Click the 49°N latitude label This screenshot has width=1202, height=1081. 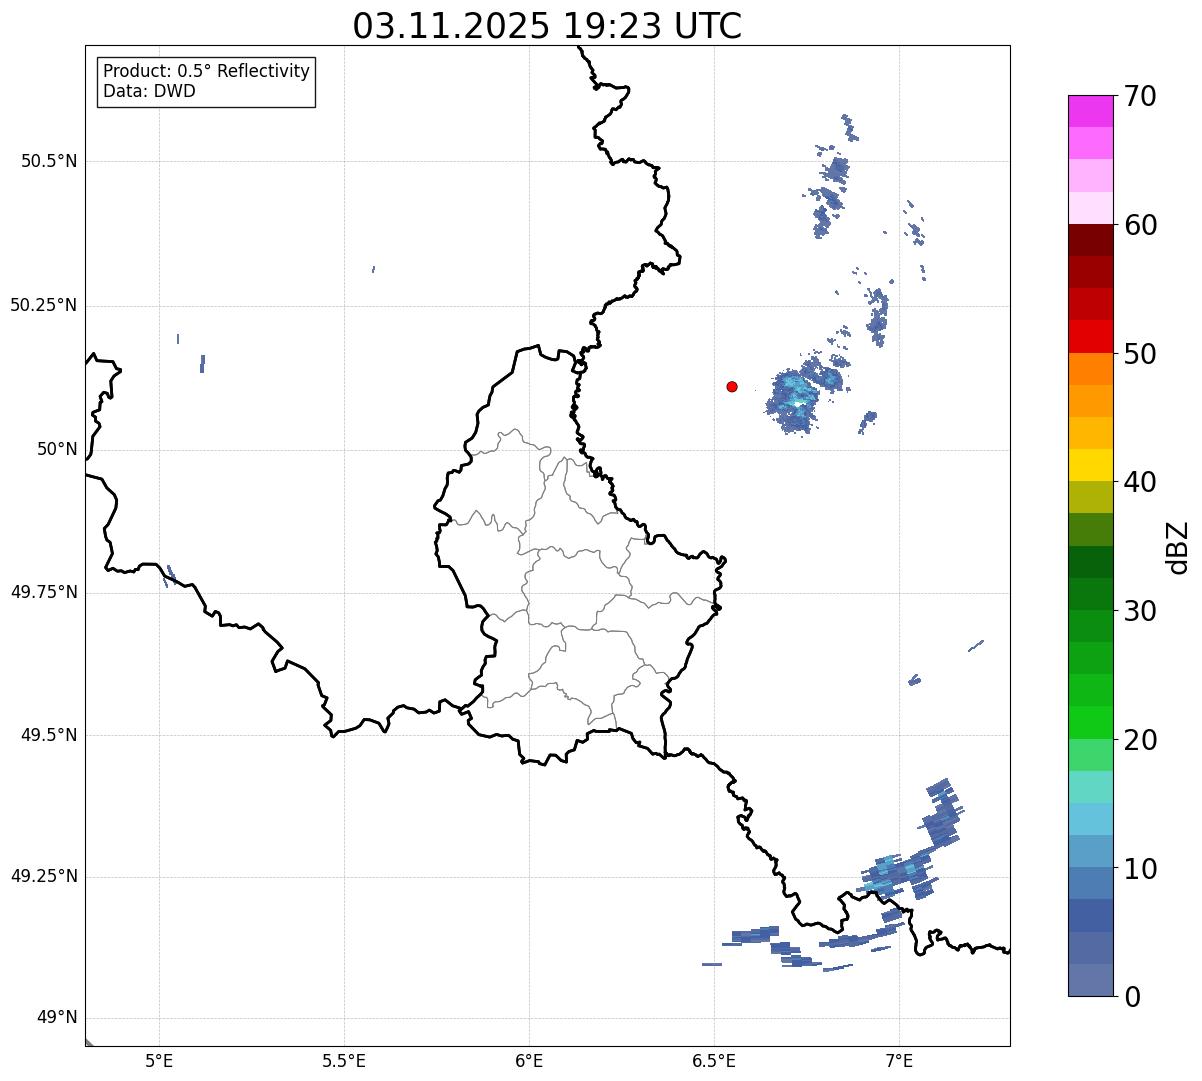(56, 1018)
